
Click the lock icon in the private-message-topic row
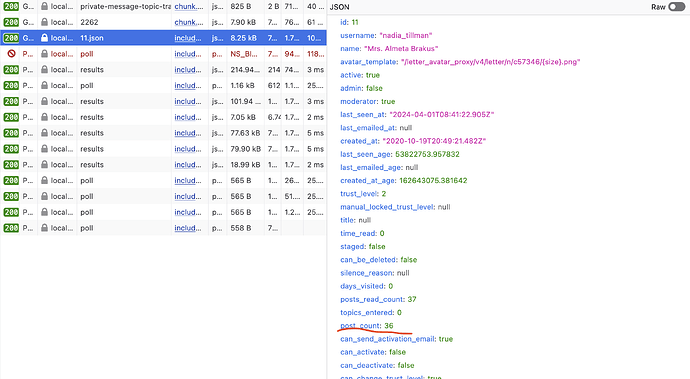coord(44,6)
